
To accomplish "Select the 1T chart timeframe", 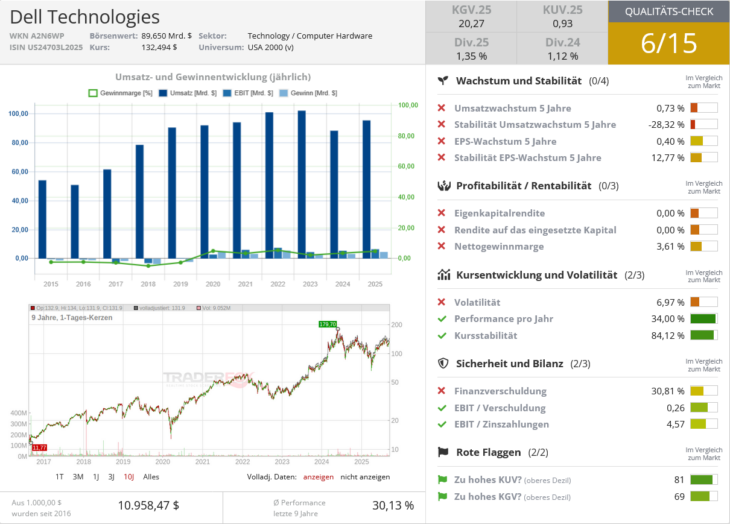I will pos(59,477).
